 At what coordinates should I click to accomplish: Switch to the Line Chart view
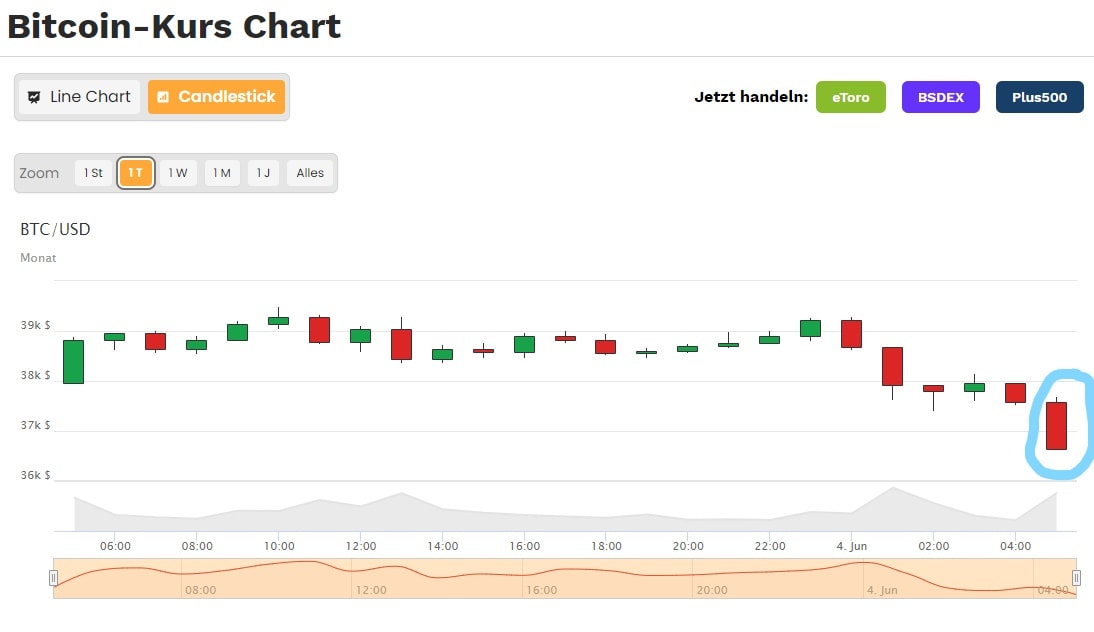click(x=80, y=97)
